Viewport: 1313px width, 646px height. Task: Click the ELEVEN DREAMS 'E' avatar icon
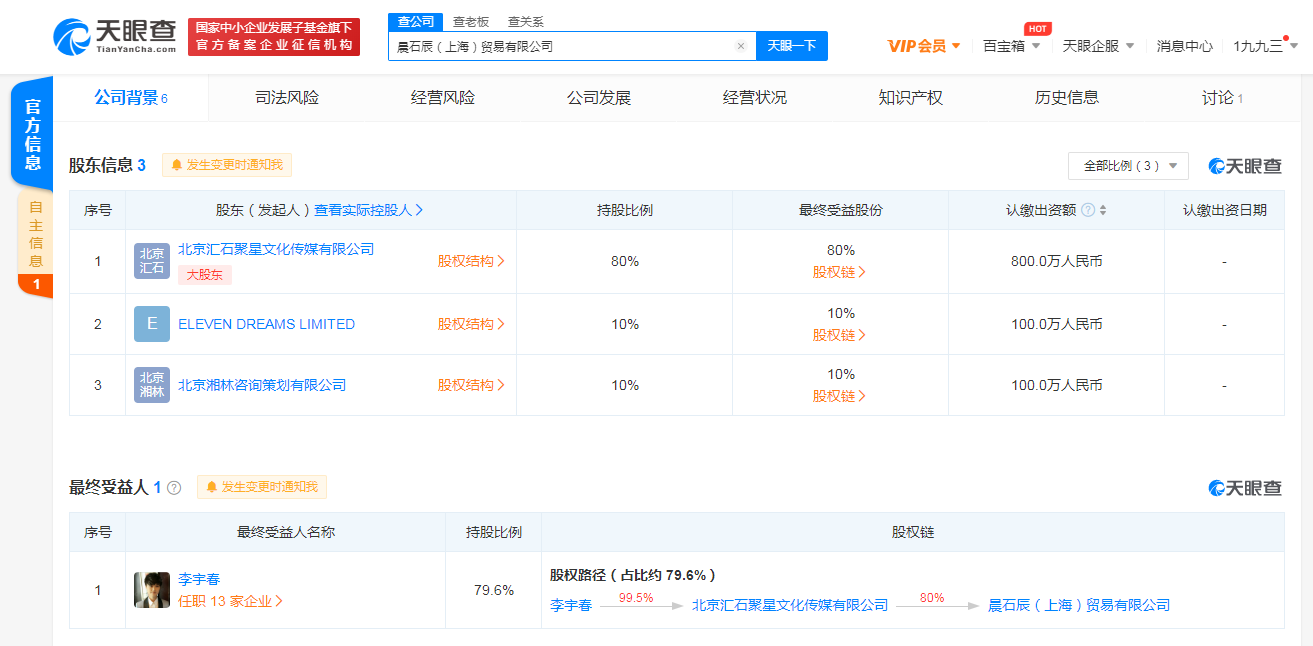(152, 324)
